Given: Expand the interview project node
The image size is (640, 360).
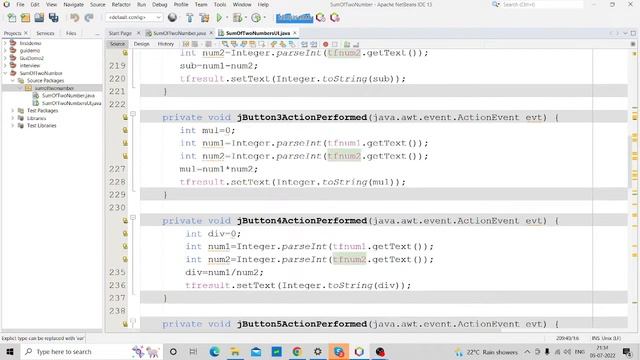Looking at the screenshot, I should pos(5,65).
